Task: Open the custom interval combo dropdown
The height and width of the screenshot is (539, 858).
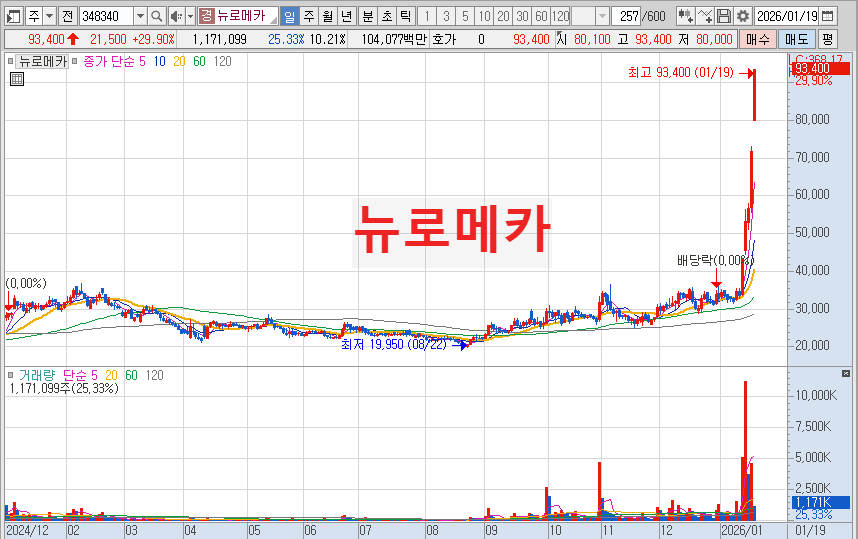Action: (x=602, y=16)
